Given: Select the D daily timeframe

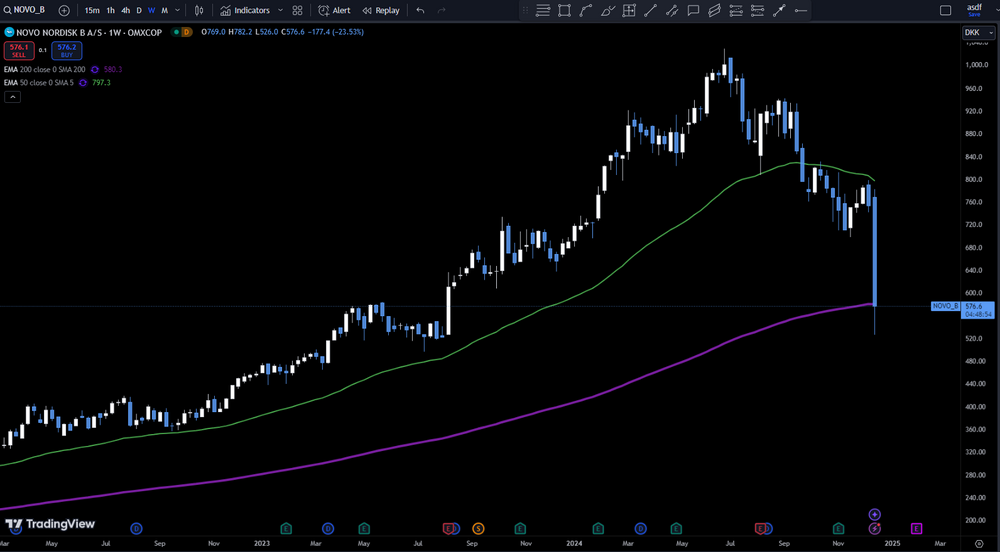Looking at the screenshot, I should click(x=139, y=10).
